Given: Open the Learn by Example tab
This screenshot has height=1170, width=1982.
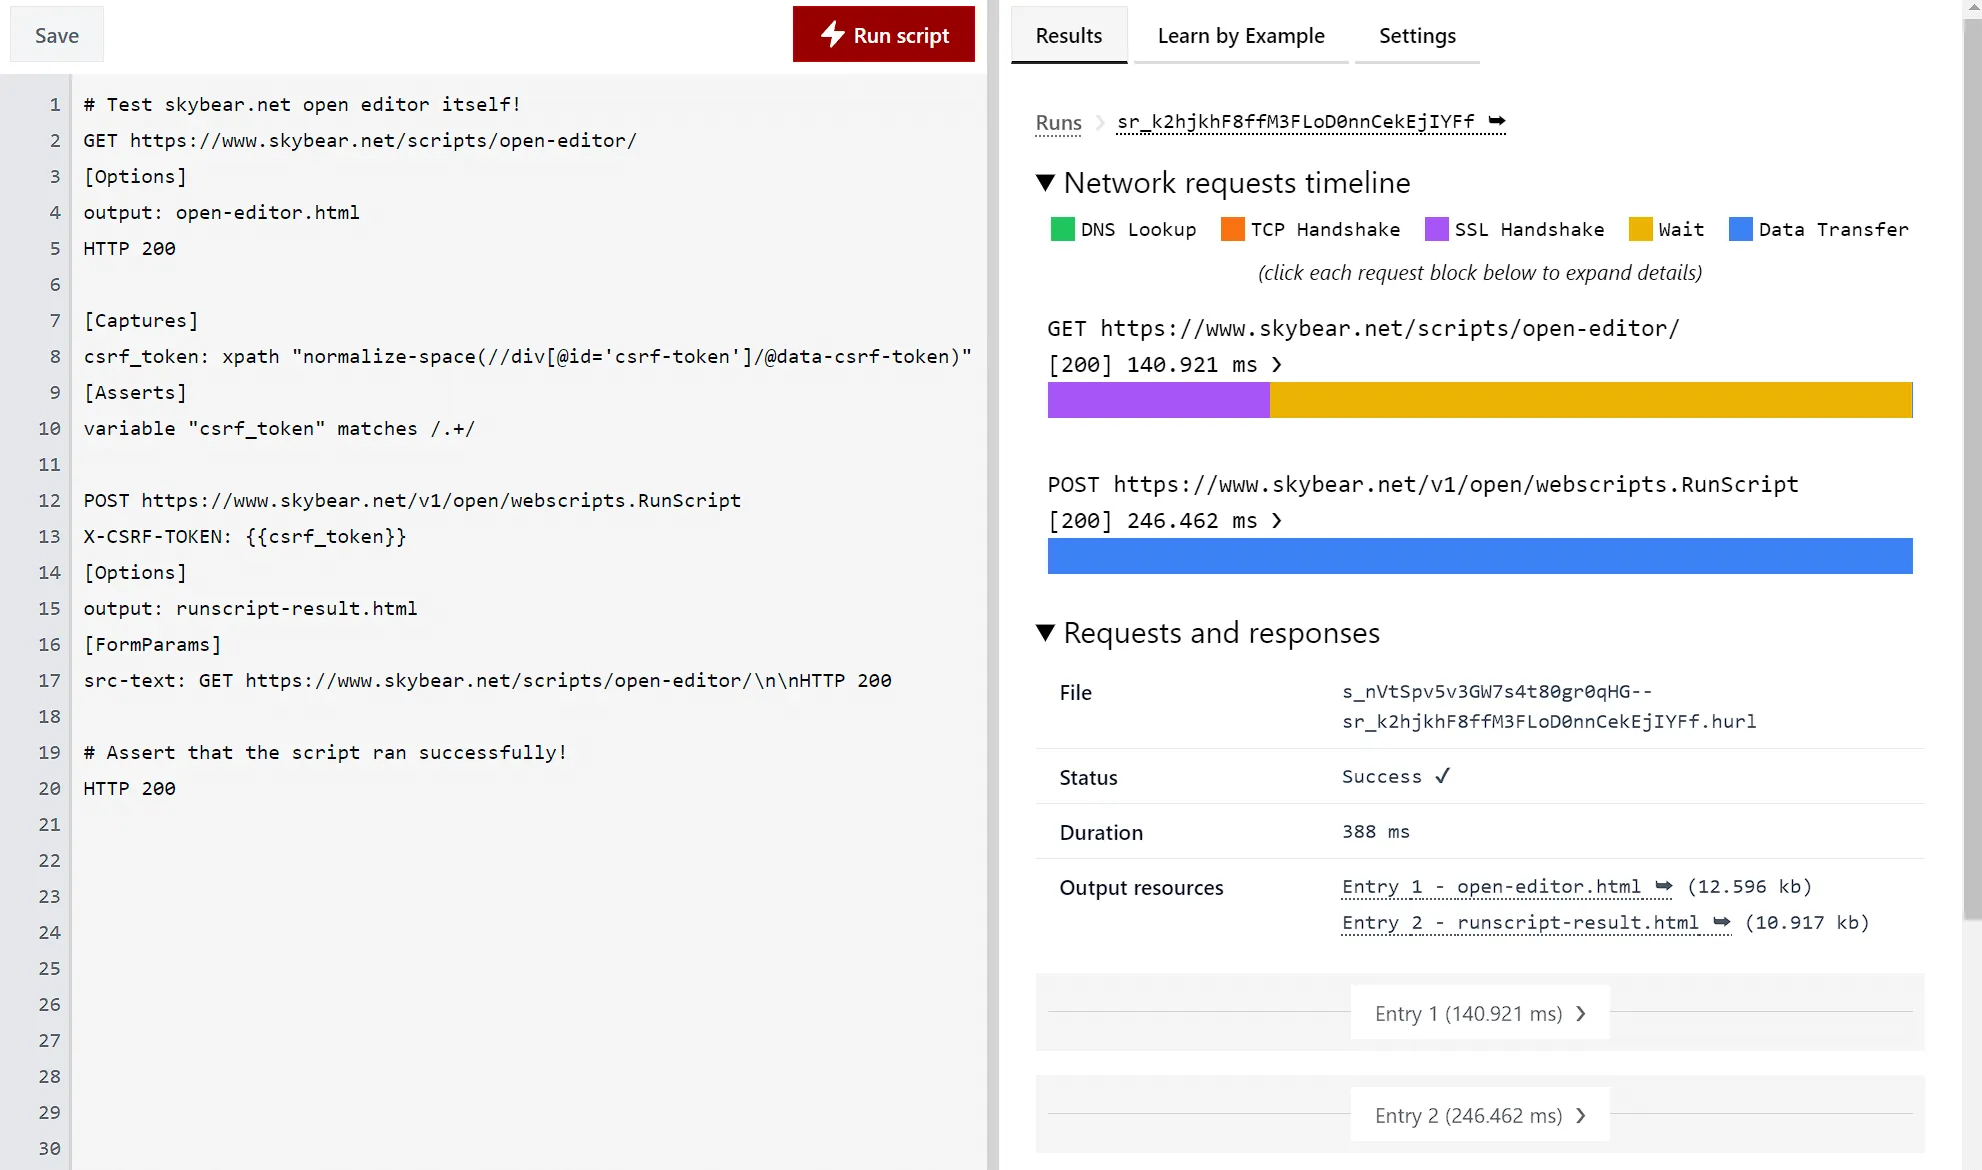Looking at the screenshot, I should (x=1241, y=35).
